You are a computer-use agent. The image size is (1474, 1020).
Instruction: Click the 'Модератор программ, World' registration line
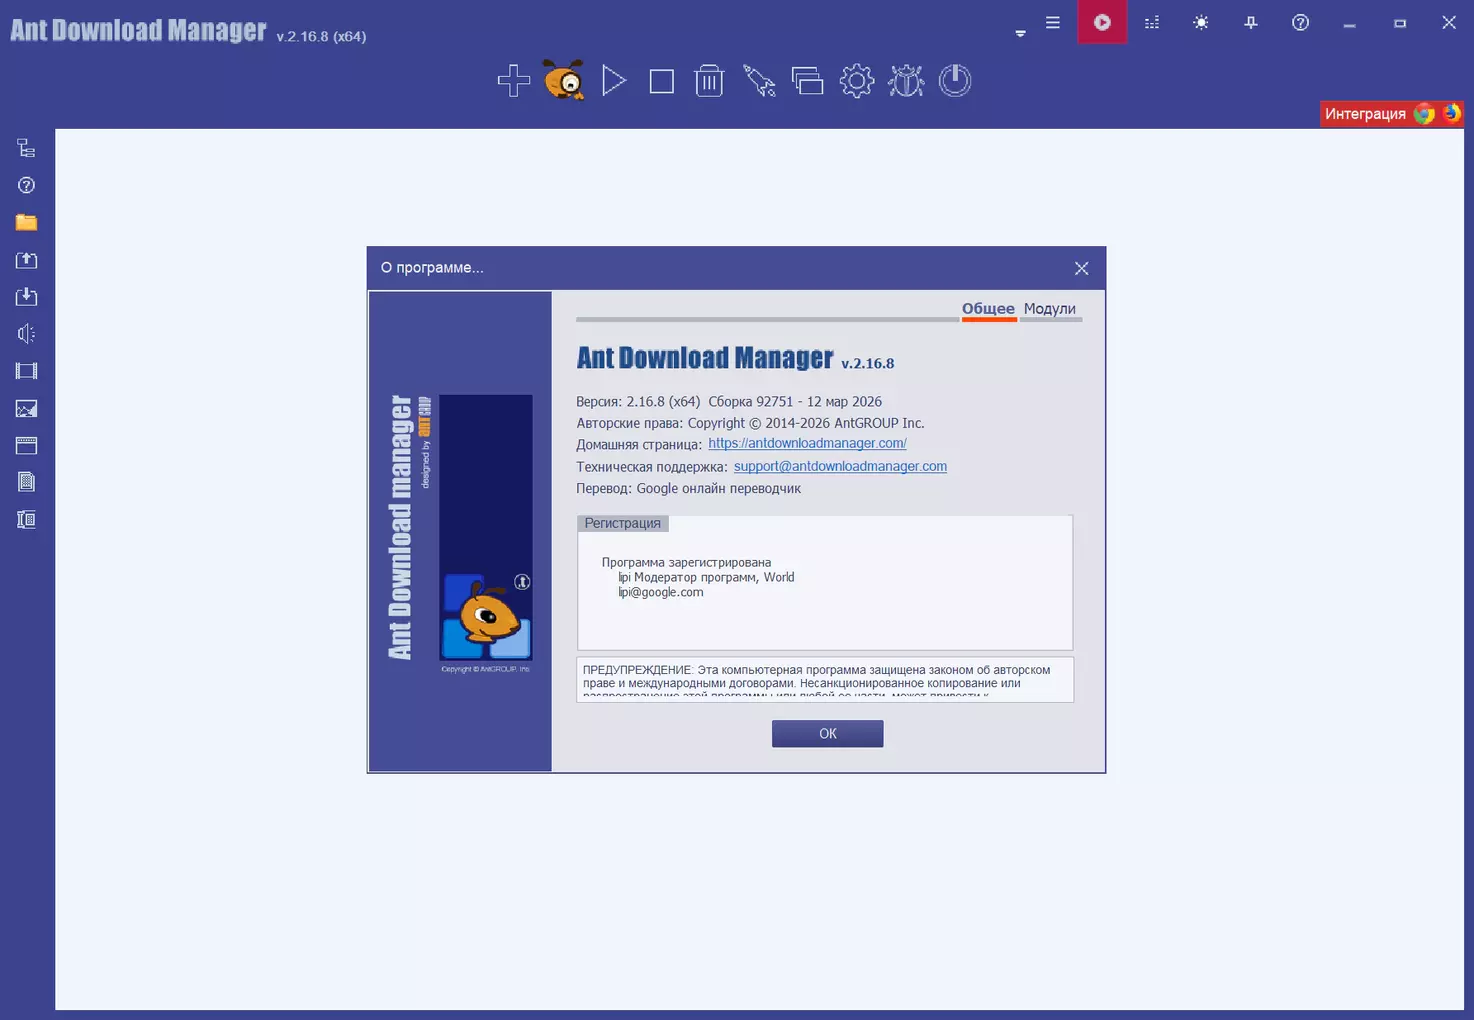(706, 578)
